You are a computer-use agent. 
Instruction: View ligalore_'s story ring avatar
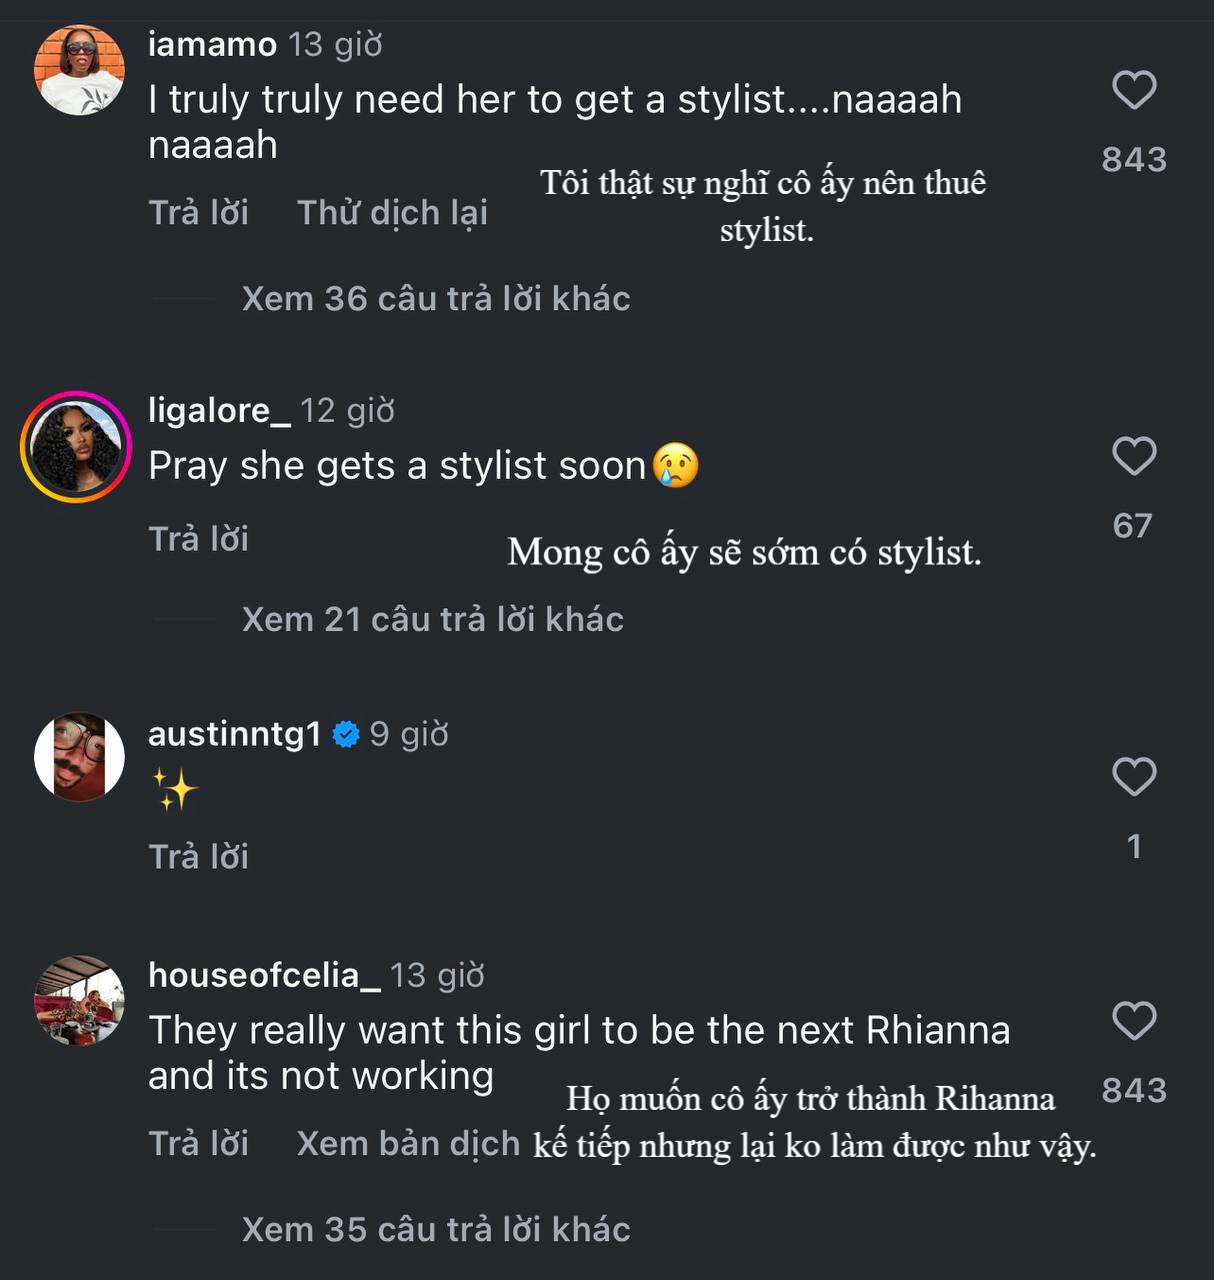point(76,447)
